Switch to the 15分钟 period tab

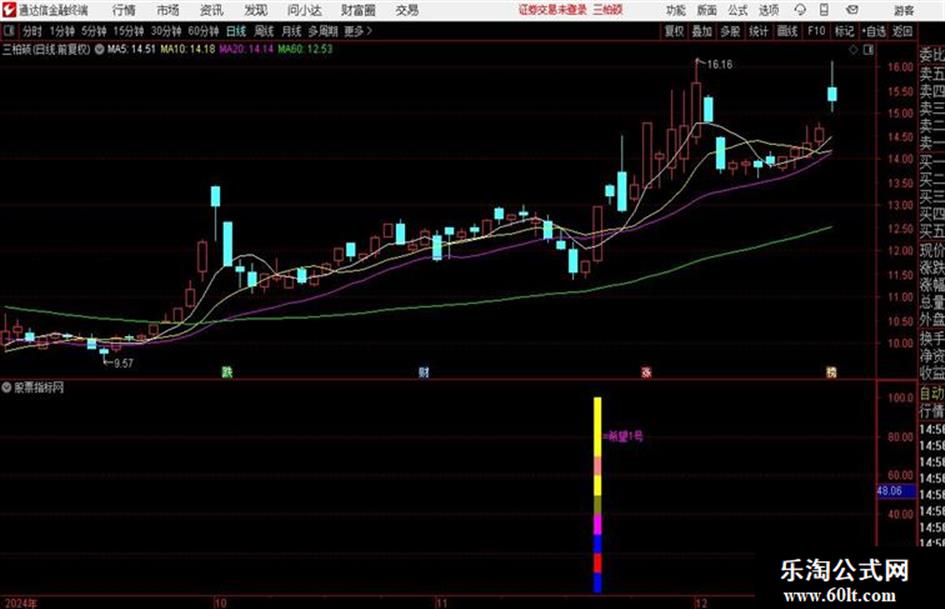coord(128,31)
